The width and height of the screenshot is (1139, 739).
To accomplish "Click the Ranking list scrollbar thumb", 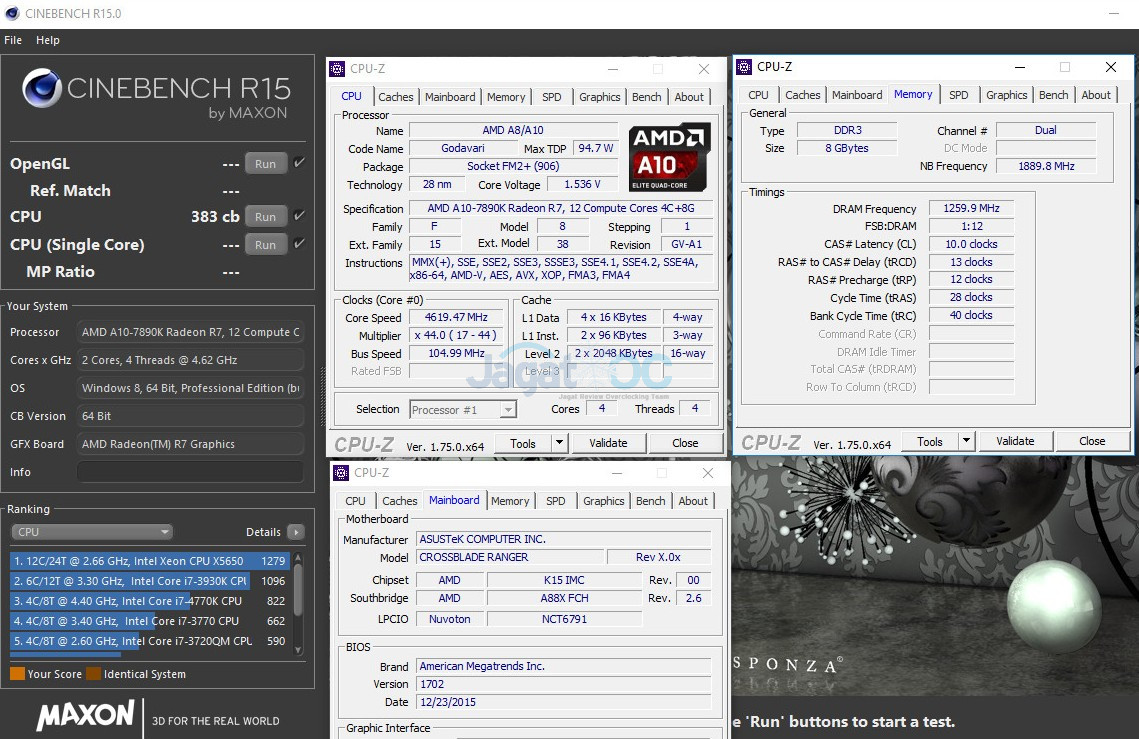I will 298,590.
